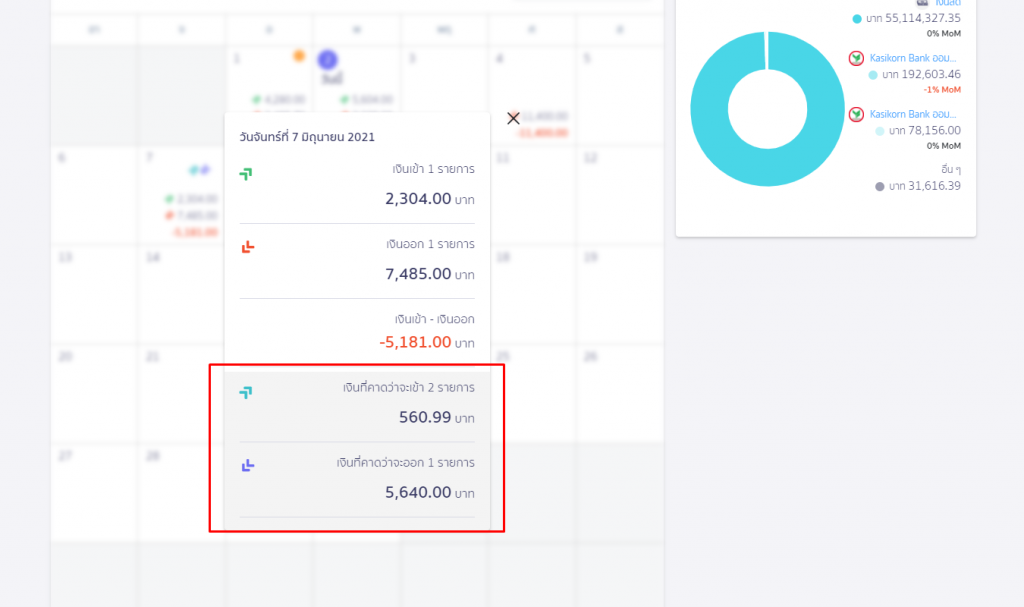Image resolution: width=1024 pixels, height=607 pixels.
Task: Close the June 7 details popup
Action: [513, 118]
